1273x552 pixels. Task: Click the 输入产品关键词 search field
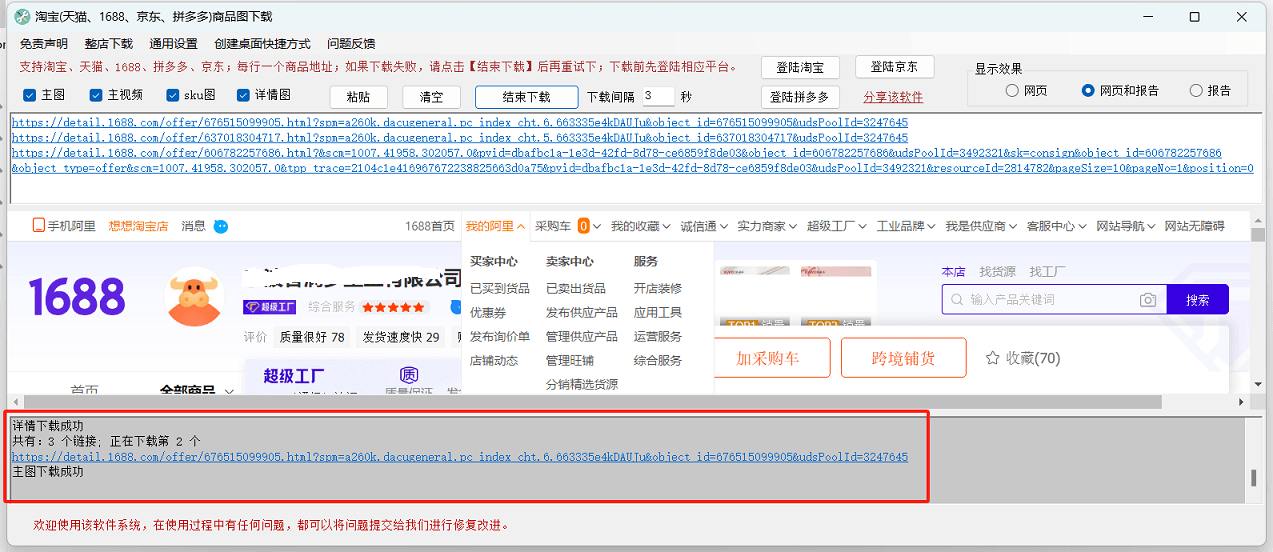coord(1054,300)
